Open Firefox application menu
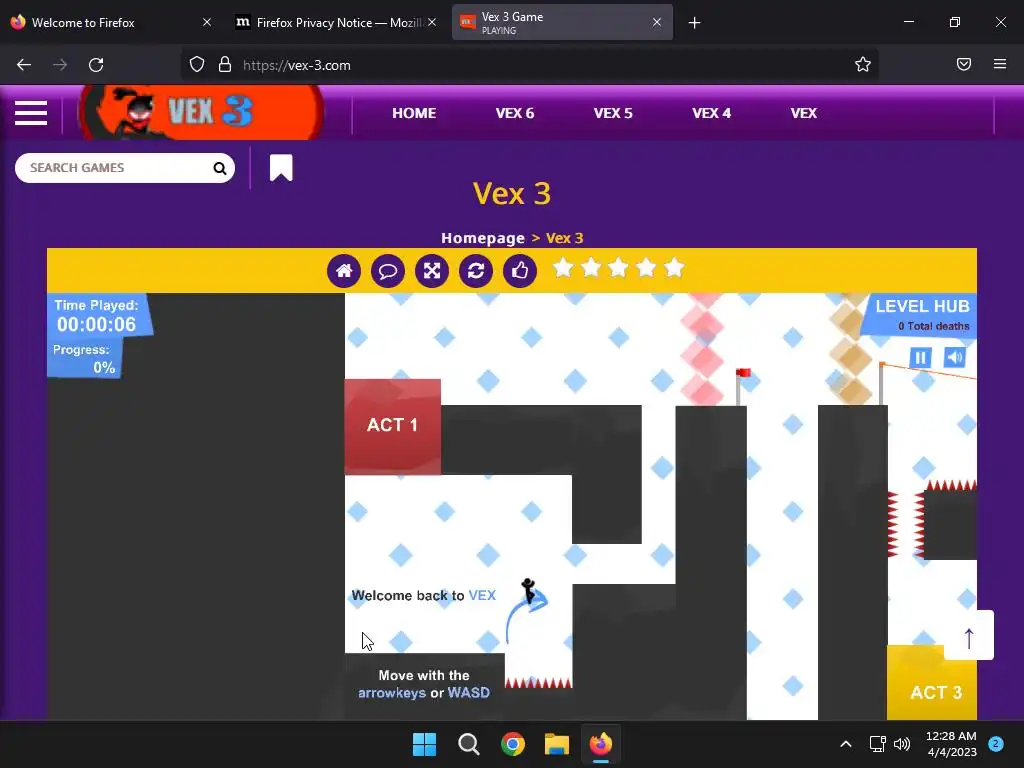This screenshot has height=768, width=1024. 1000,64
